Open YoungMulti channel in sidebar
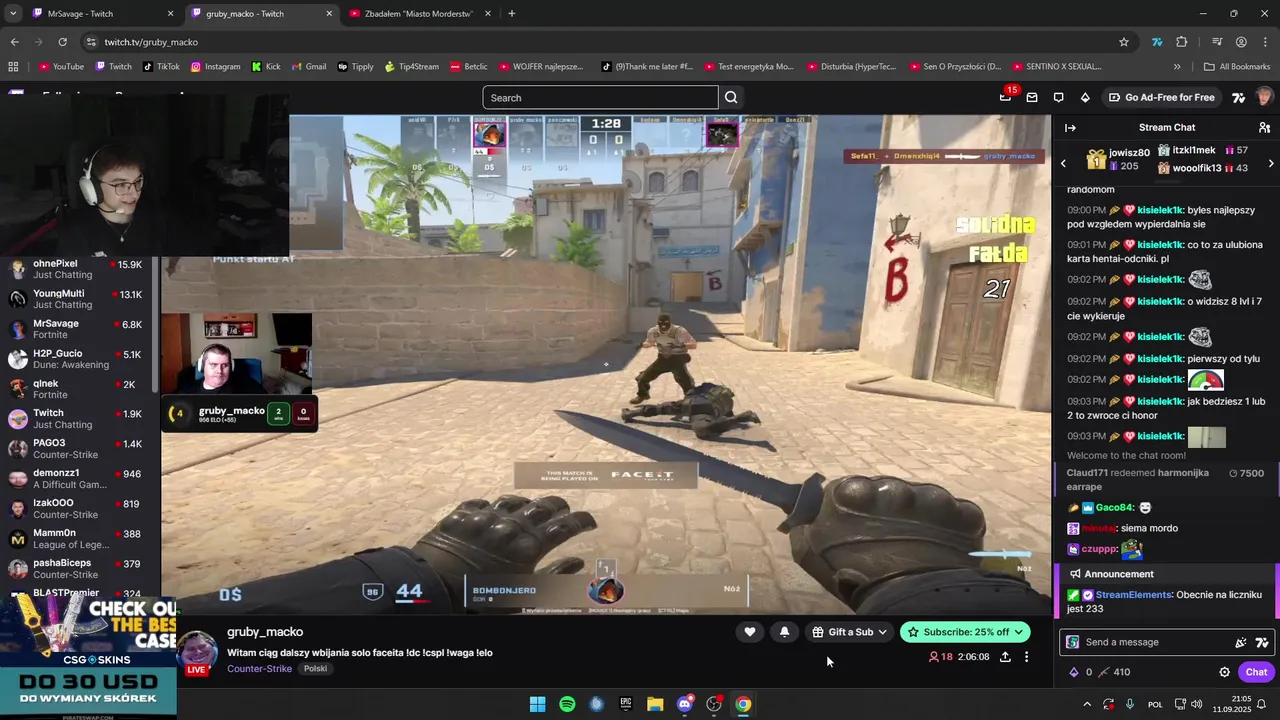Screen dimensions: 1280x720 (76, 299)
